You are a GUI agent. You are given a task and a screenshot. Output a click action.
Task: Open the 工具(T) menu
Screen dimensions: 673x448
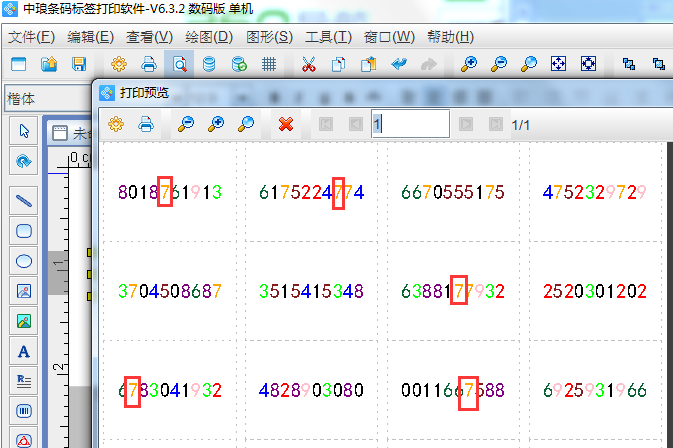point(328,37)
